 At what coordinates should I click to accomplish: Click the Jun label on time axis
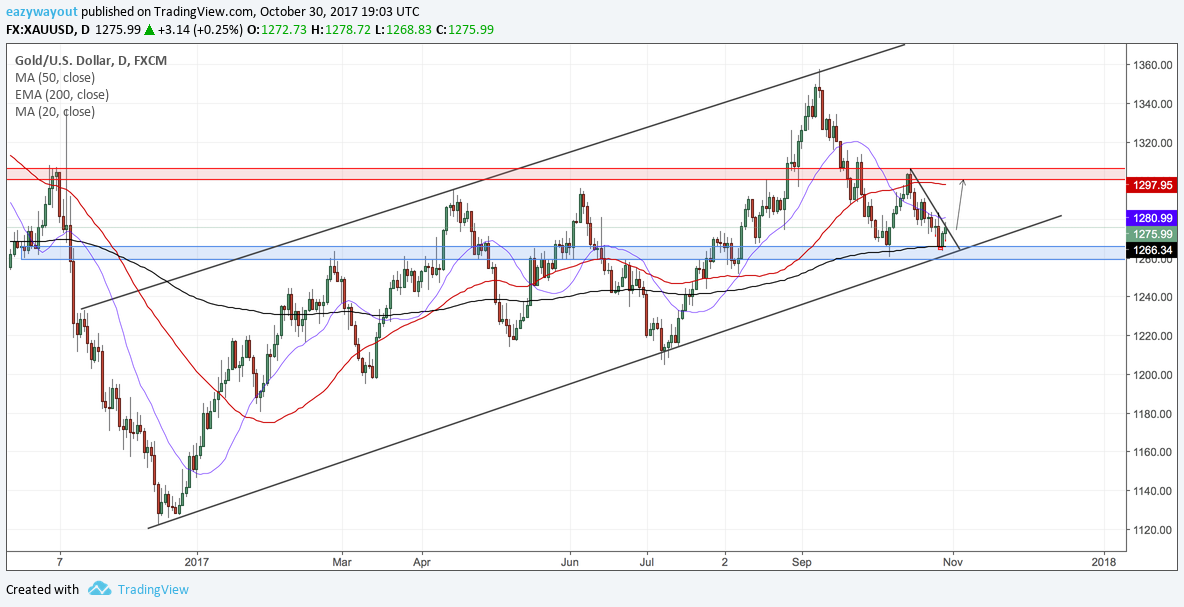click(570, 562)
